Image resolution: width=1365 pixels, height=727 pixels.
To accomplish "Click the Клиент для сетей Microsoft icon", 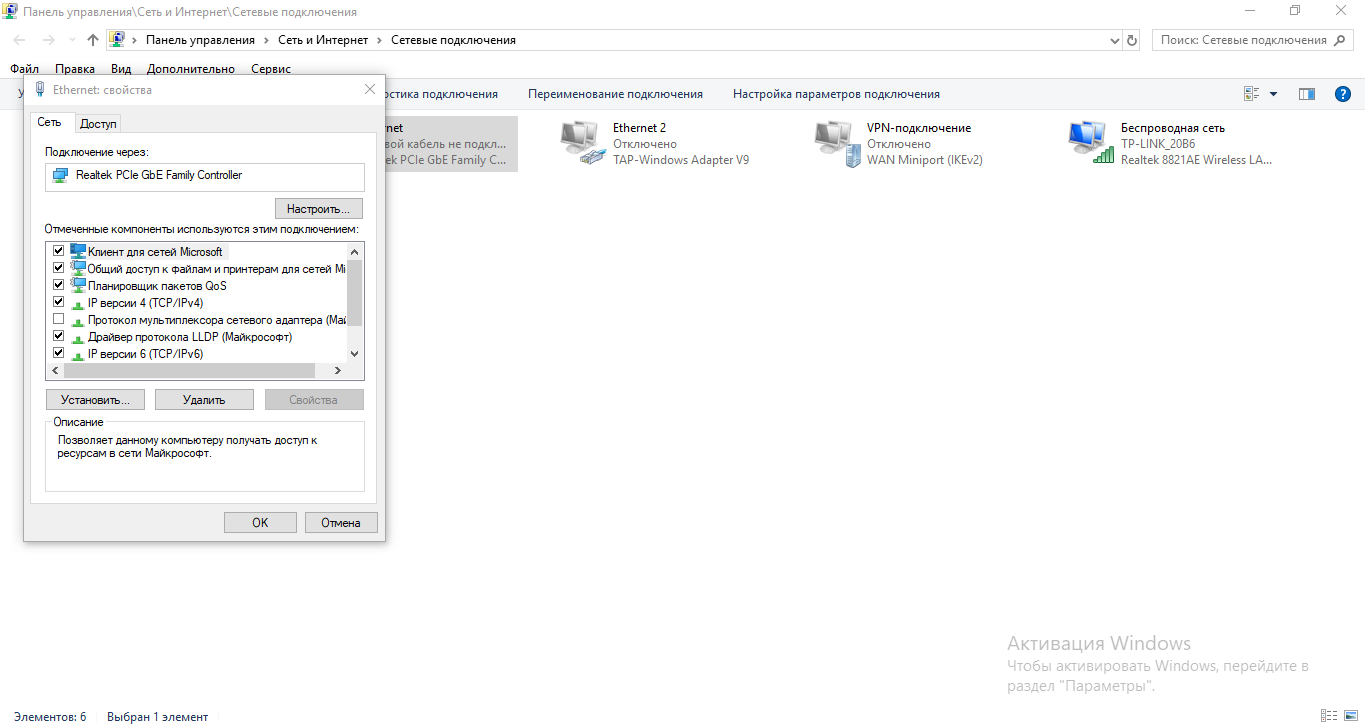I will (x=78, y=251).
